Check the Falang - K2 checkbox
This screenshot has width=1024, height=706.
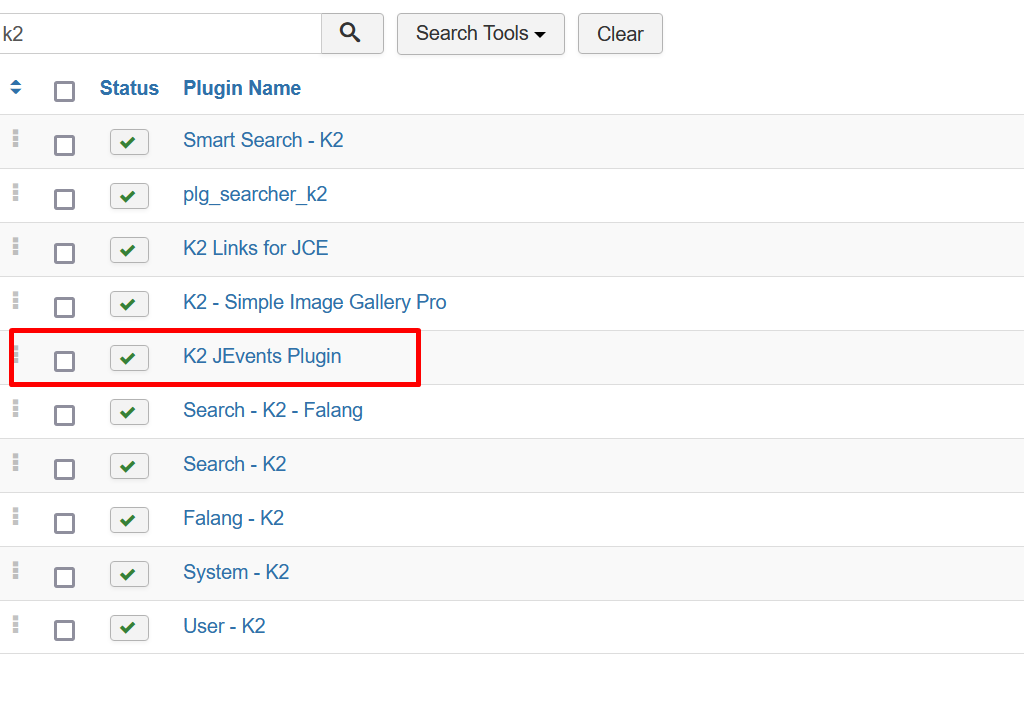(64, 523)
